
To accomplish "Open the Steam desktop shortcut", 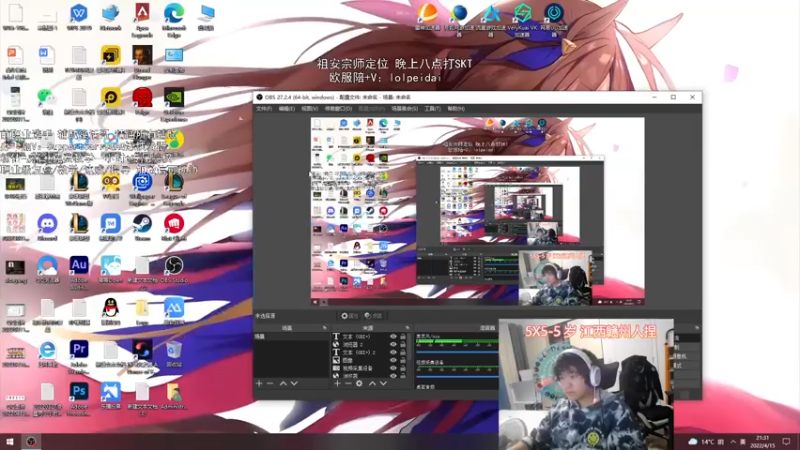I will tap(142, 227).
